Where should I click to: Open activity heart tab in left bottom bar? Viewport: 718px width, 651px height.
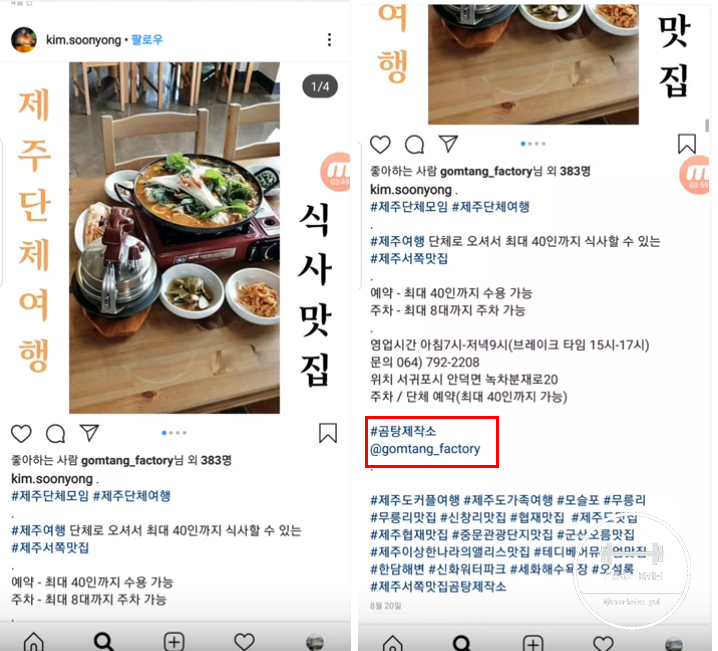coord(244,641)
